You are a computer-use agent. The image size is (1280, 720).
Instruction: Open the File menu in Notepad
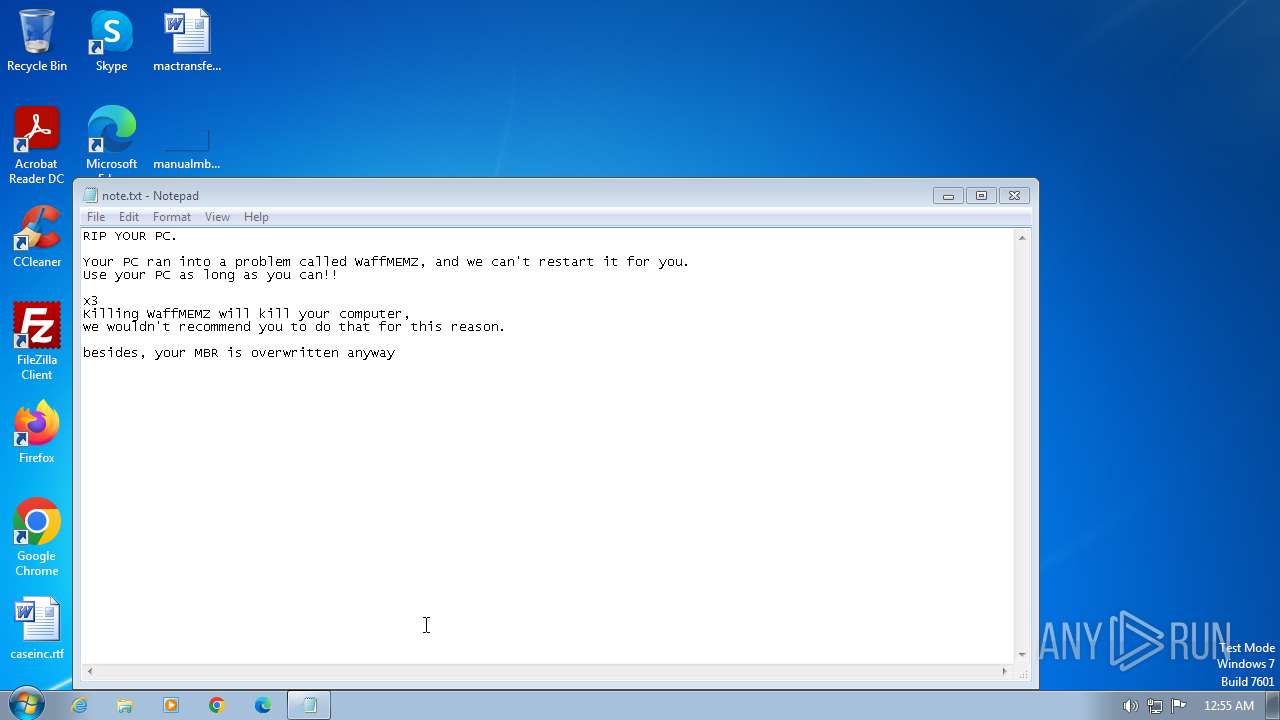(x=96, y=217)
